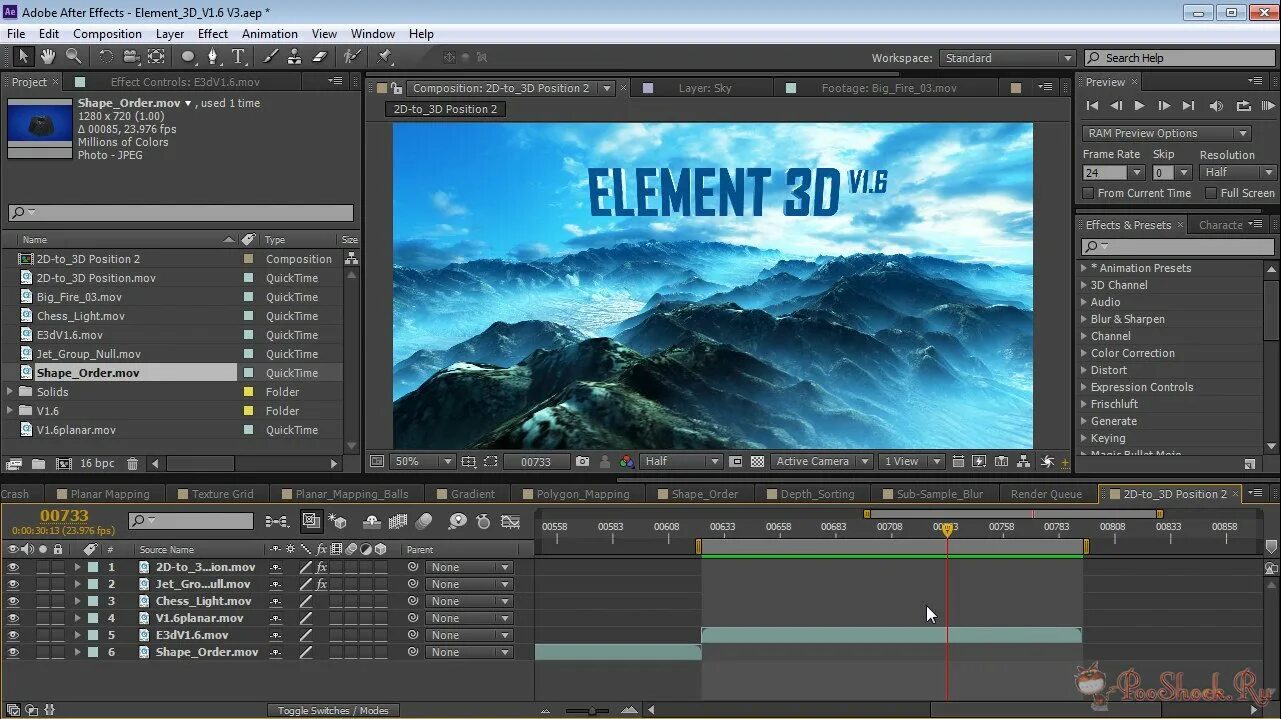Create new folder in Project panel
The image size is (1281, 719).
(x=38, y=464)
